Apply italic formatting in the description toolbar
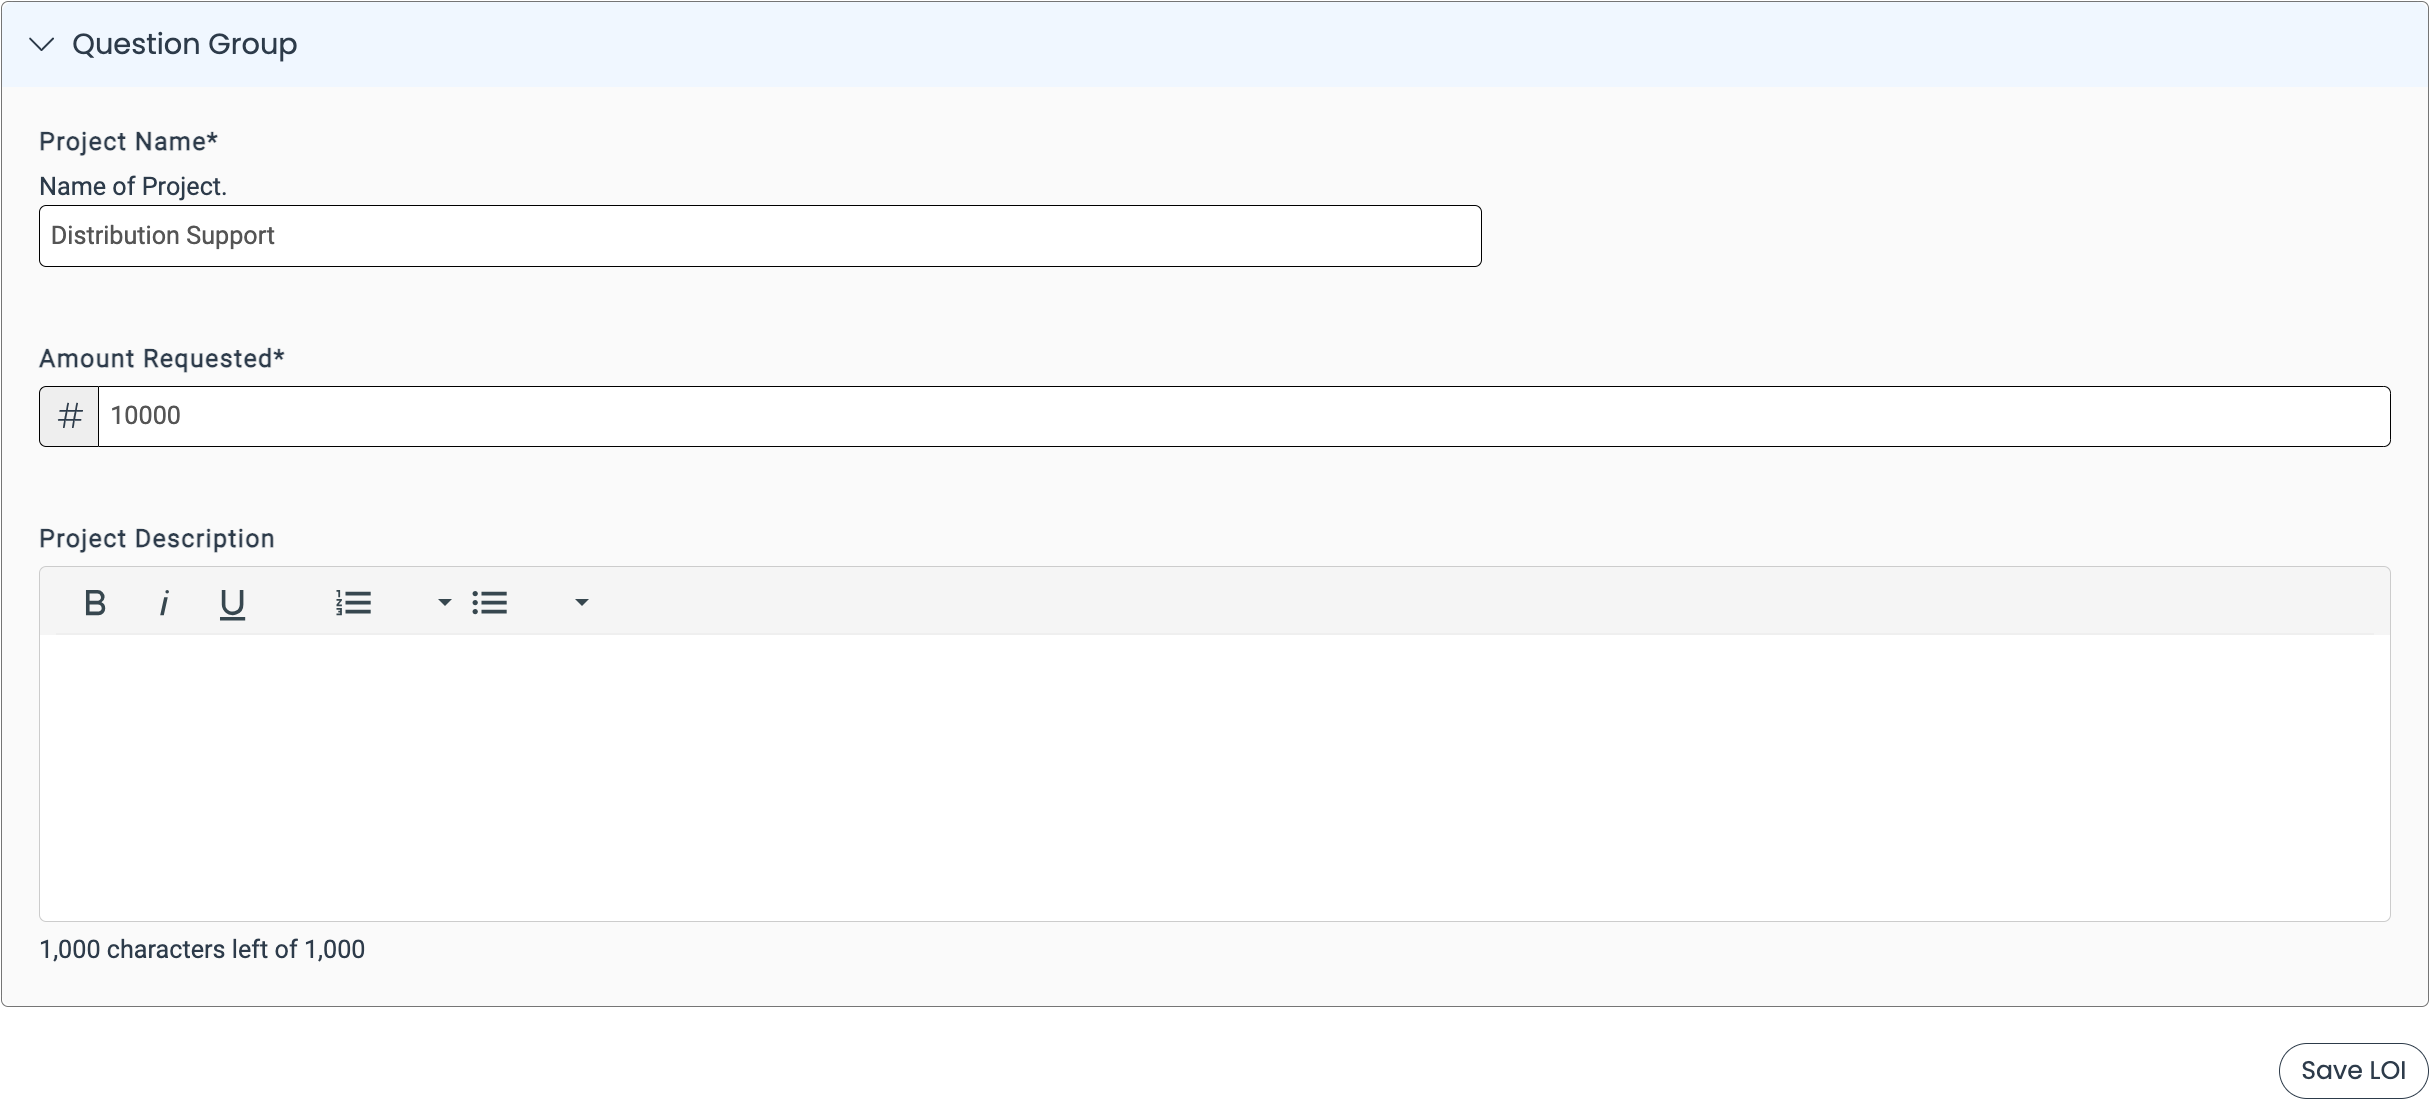Image resolution: width=2432 pixels, height=1108 pixels. (163, 602)
